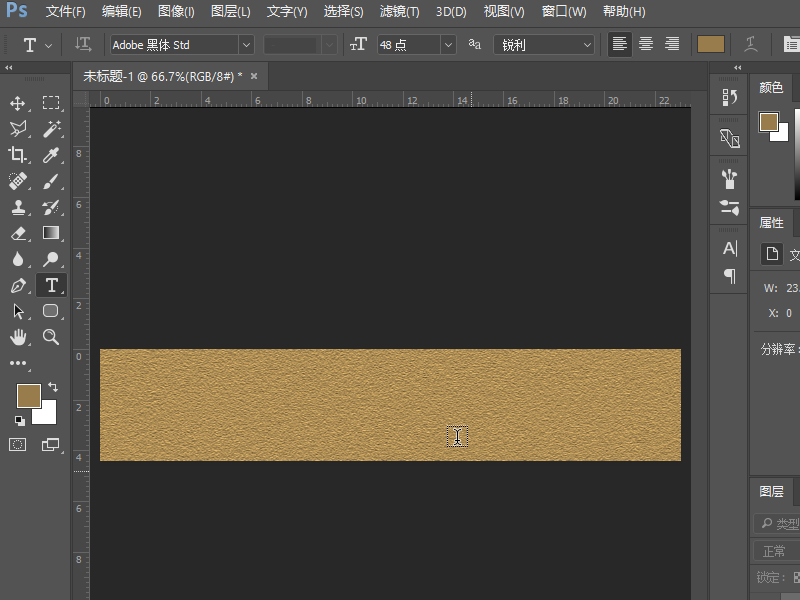
Task: Open the 图像(I) menu
Action: click(176, 11)
